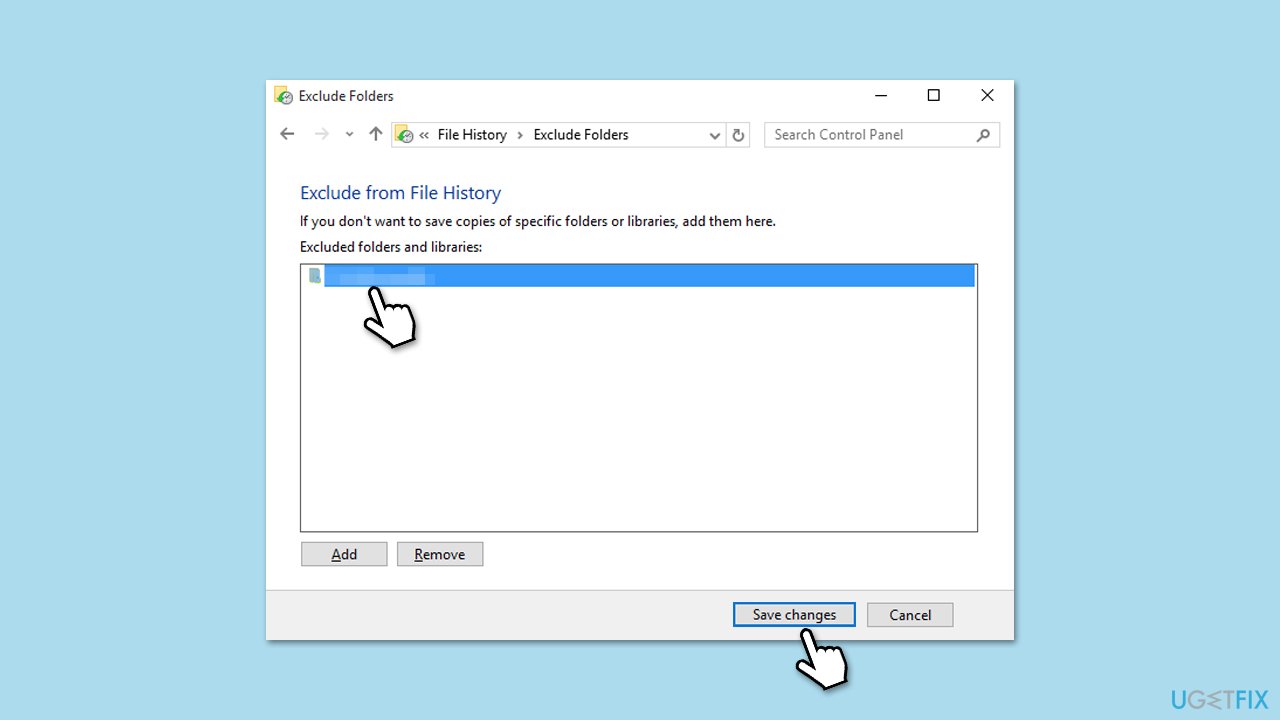Select the Exclude Folders breadcrumb
The height and width of the screenshot is (720, 1280).
581,135
